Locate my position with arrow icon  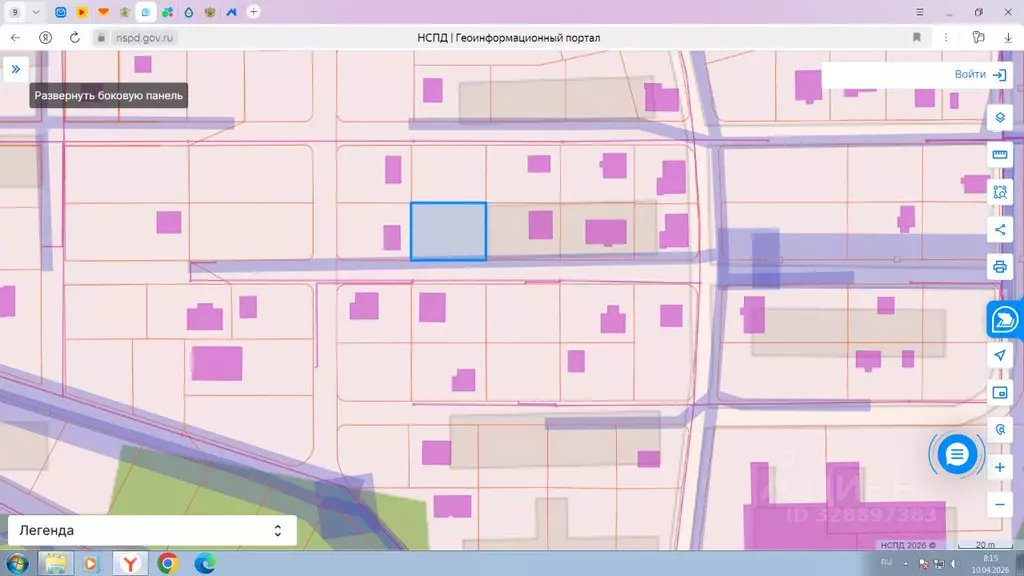999,355
